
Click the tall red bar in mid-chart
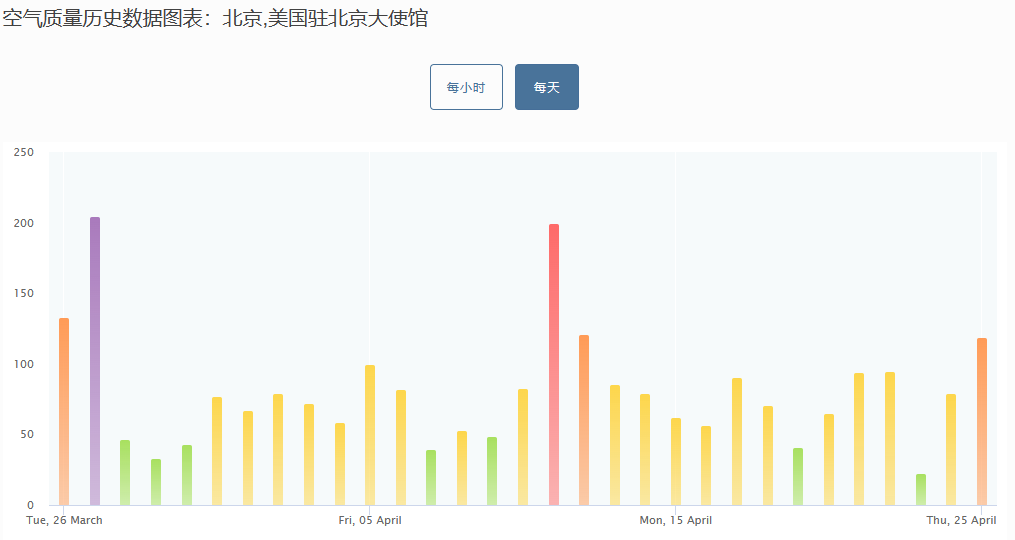(x=554, y=365)
